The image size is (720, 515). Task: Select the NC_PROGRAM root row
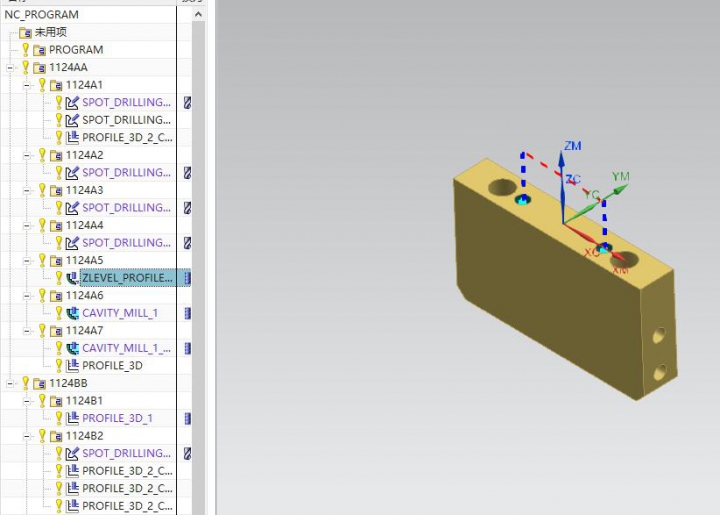[41, 15]
